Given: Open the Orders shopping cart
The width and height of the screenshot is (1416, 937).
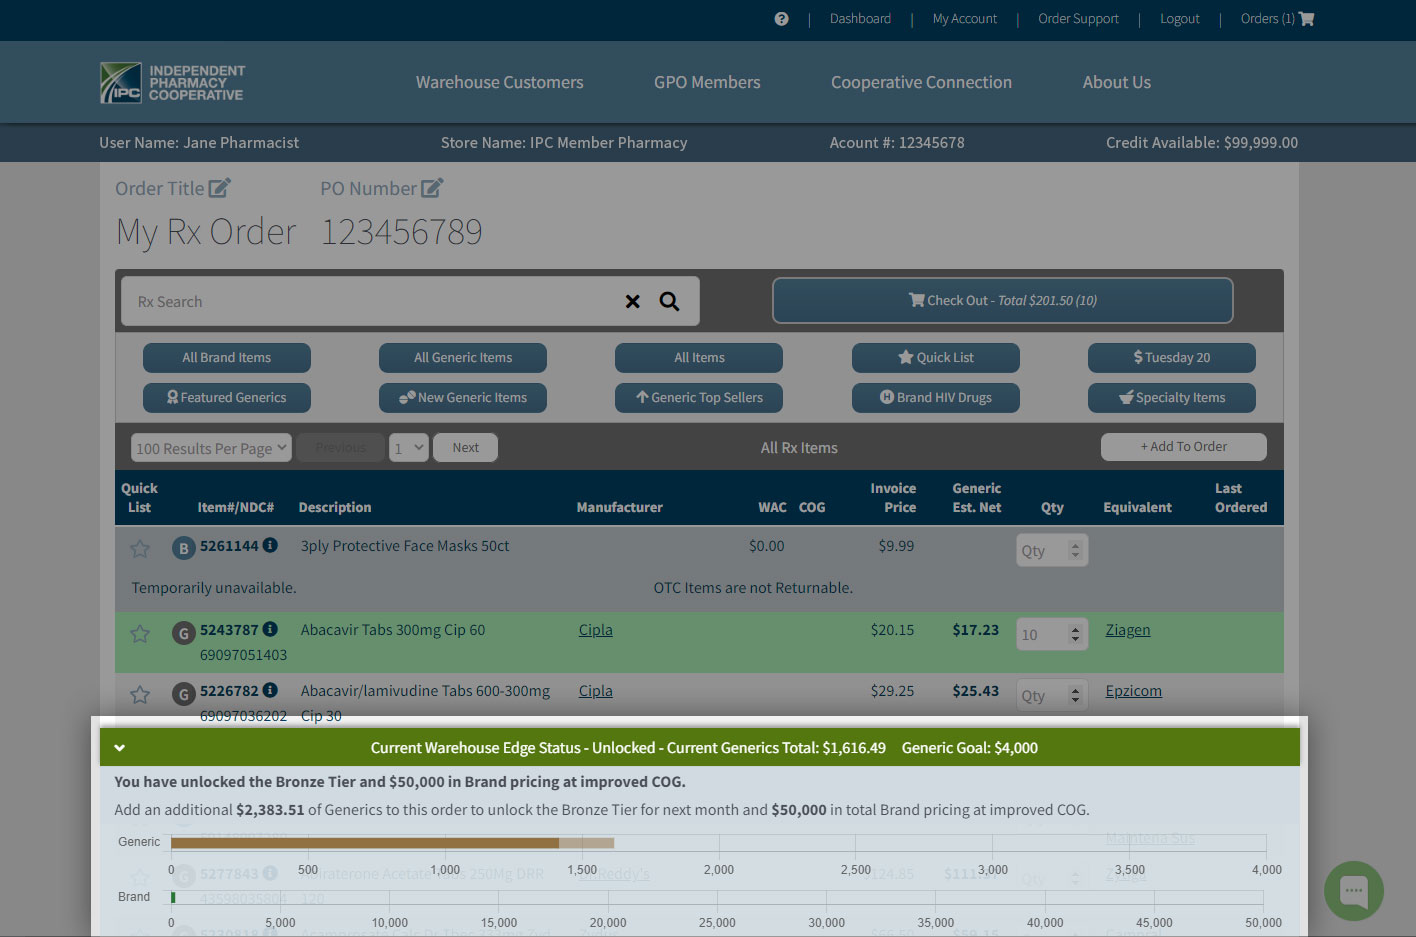Looking at the screenshot, I should [1277, 19].
